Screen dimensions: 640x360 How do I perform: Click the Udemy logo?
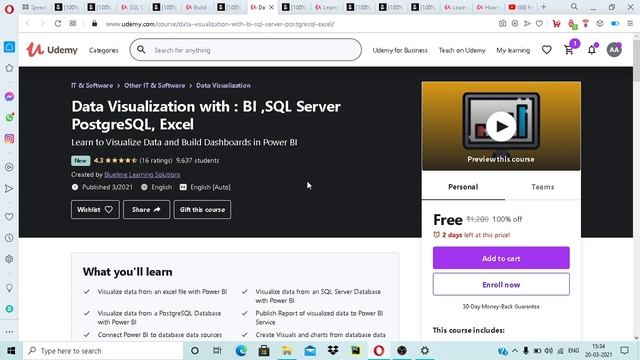point(52,50)
